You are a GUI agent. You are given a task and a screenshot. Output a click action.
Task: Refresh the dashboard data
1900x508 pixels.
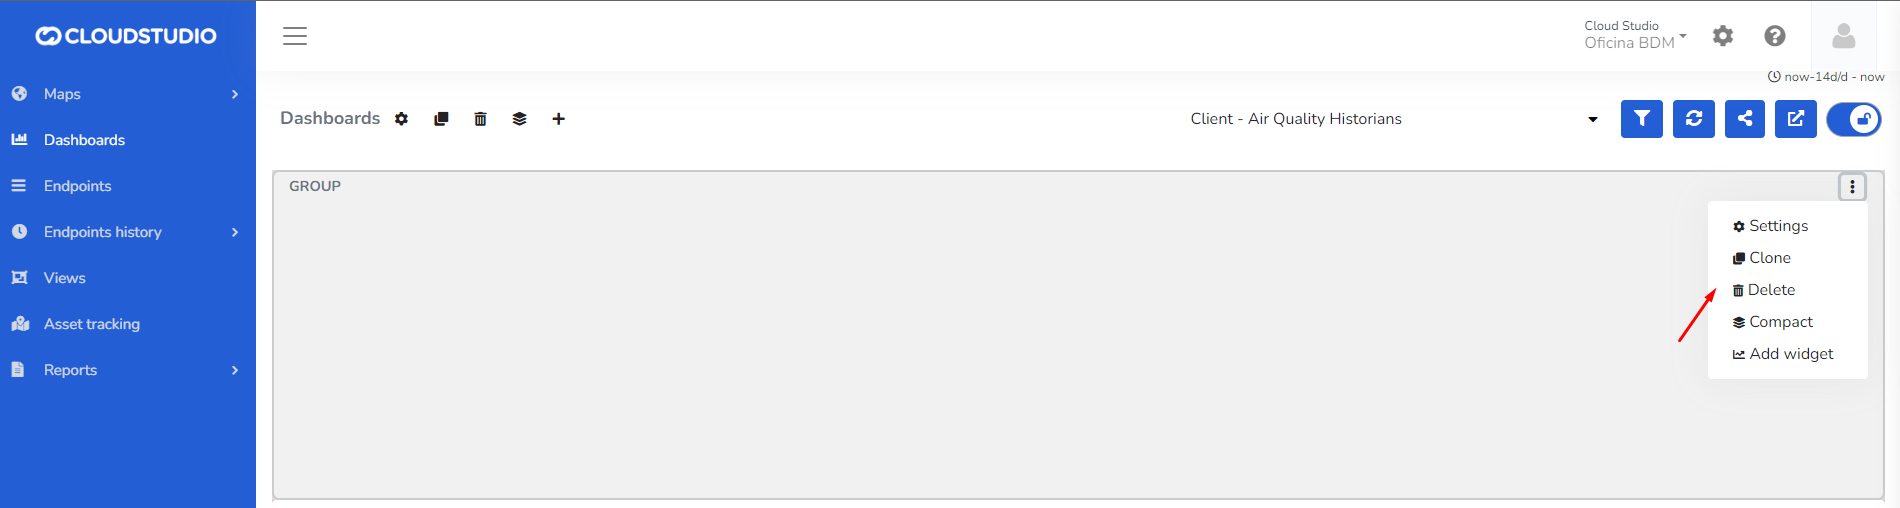tap(1693, 119)
